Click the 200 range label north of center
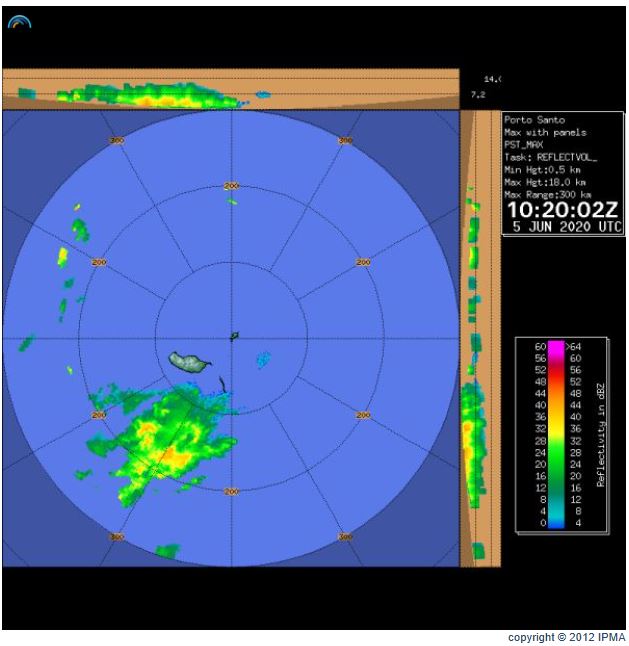The image size is (629, 646). 231,186
